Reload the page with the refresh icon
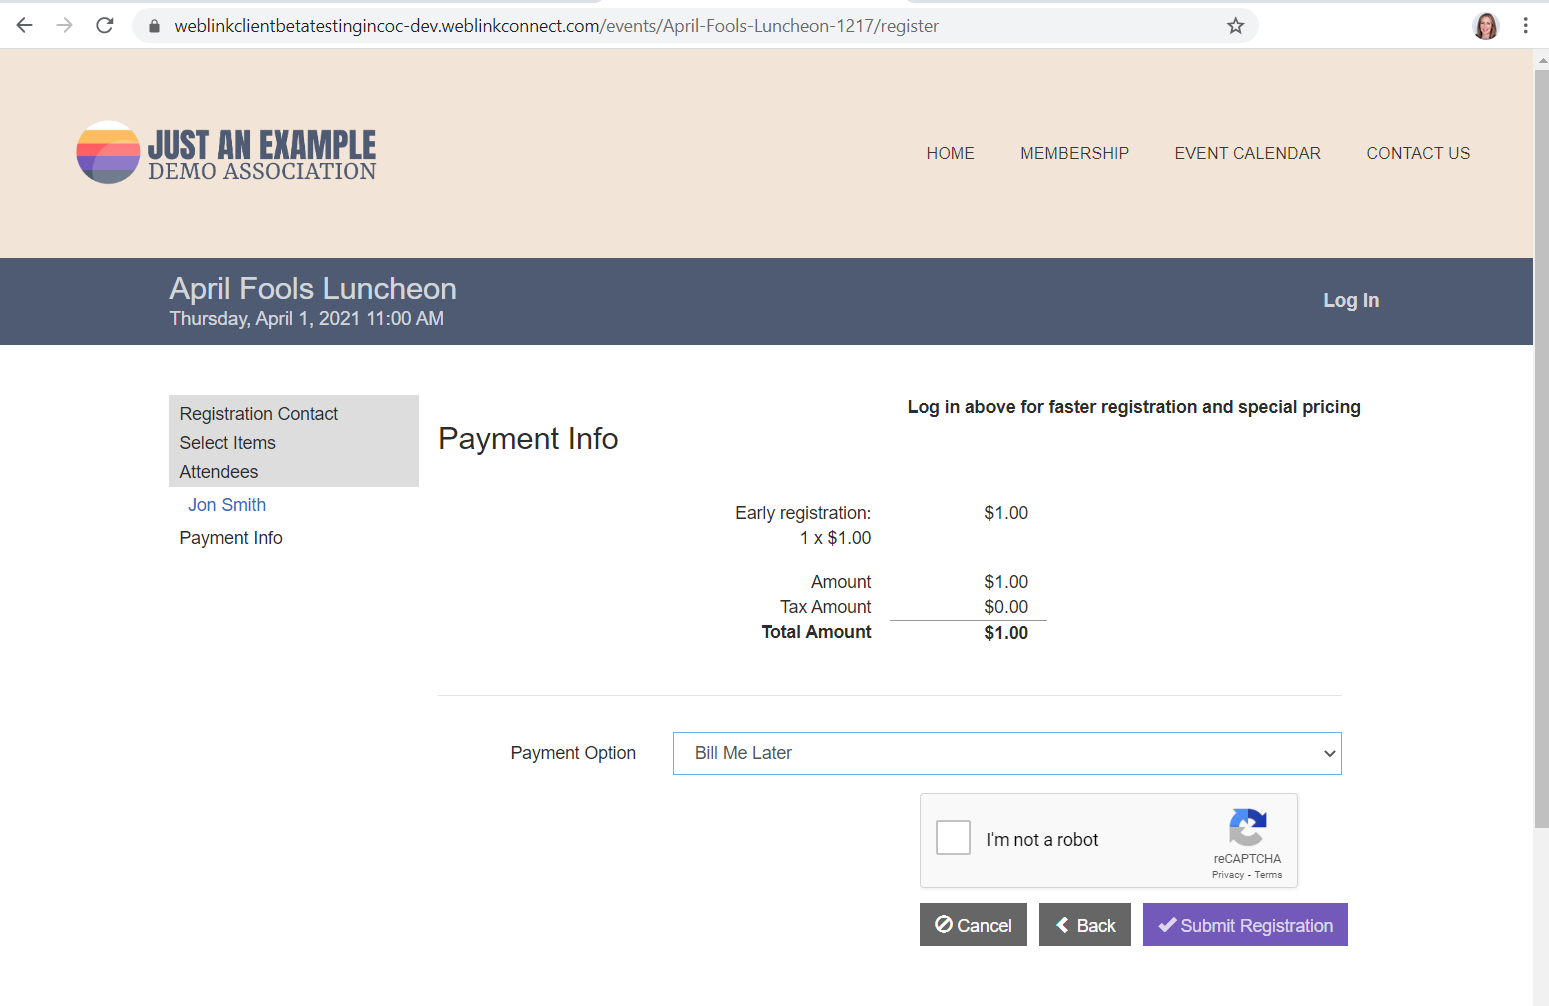 (x=105, y=25)
